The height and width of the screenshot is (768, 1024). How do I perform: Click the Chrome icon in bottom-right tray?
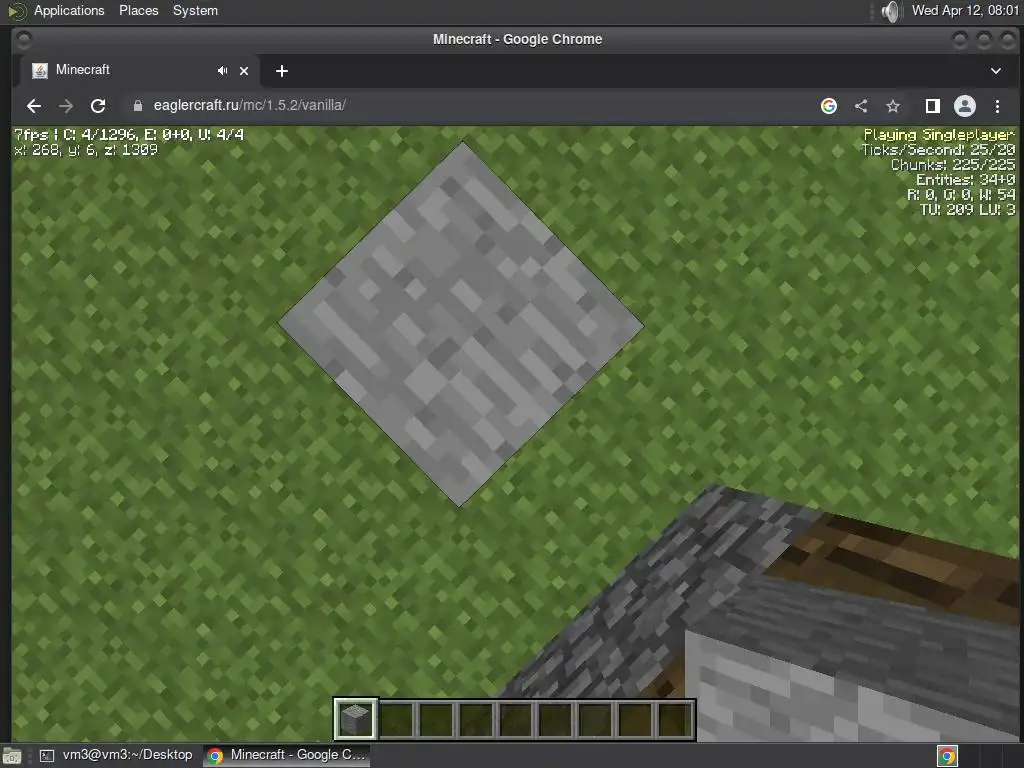click(x=947, y=756)
